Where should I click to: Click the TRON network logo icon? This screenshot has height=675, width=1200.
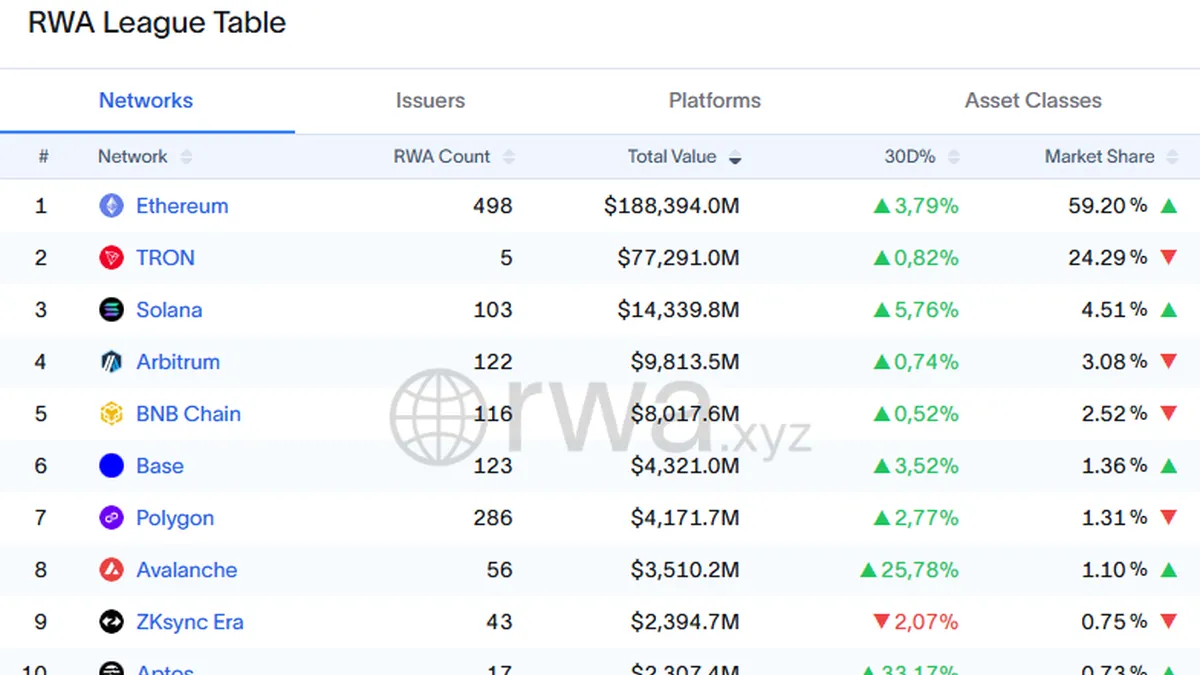pos(111,258)
